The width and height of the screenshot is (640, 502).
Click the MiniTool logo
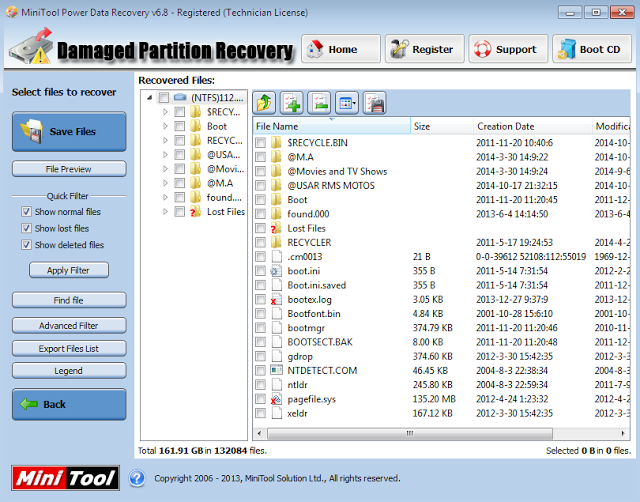pyautogui.click(x=66, y=478)
